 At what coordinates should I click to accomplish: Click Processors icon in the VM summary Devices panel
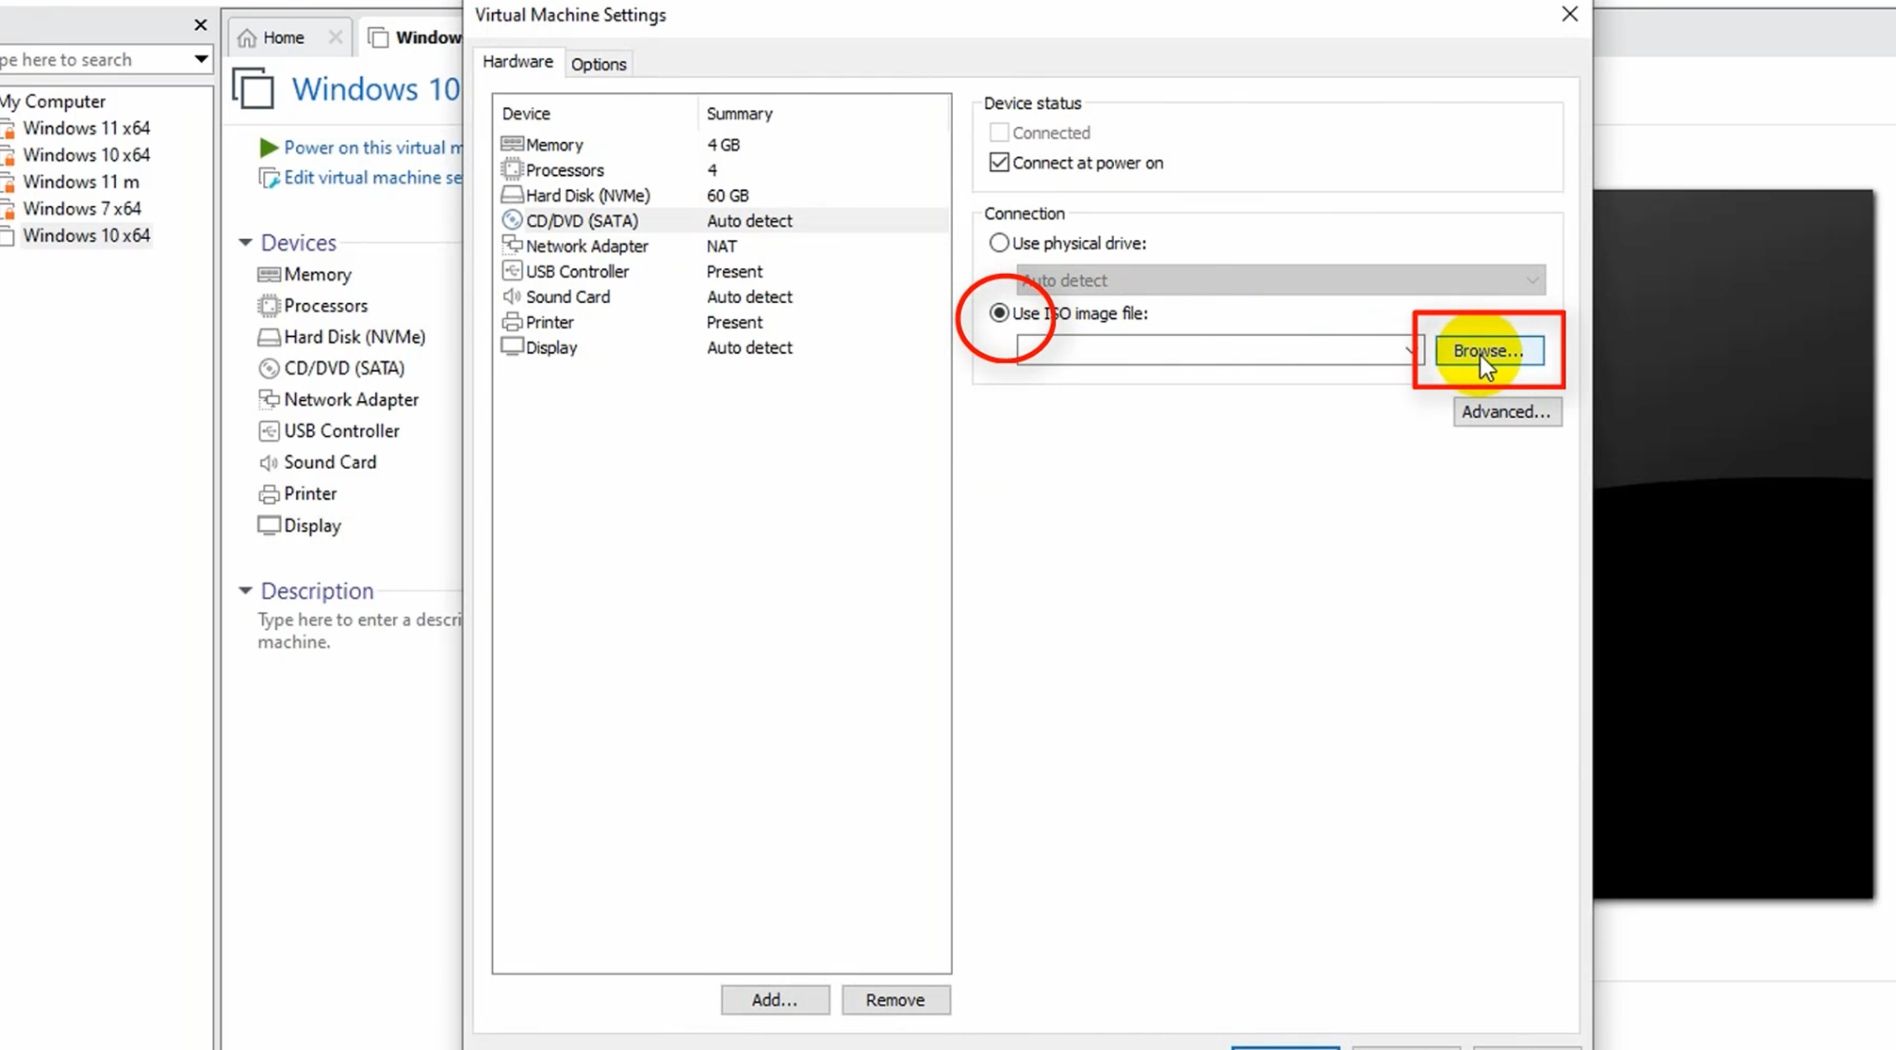(x=269, y=305)
